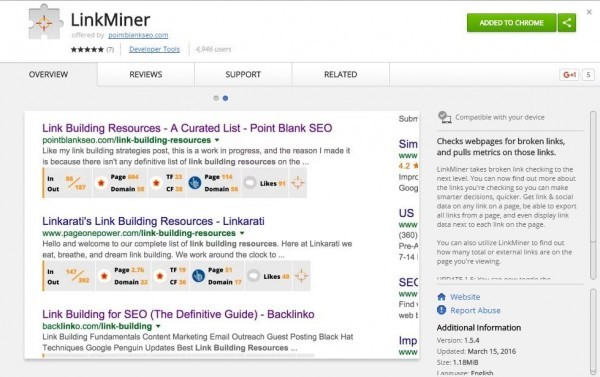This screenshot has height=377, width=600.
Task: Open the Support tab
Action: 243,75
